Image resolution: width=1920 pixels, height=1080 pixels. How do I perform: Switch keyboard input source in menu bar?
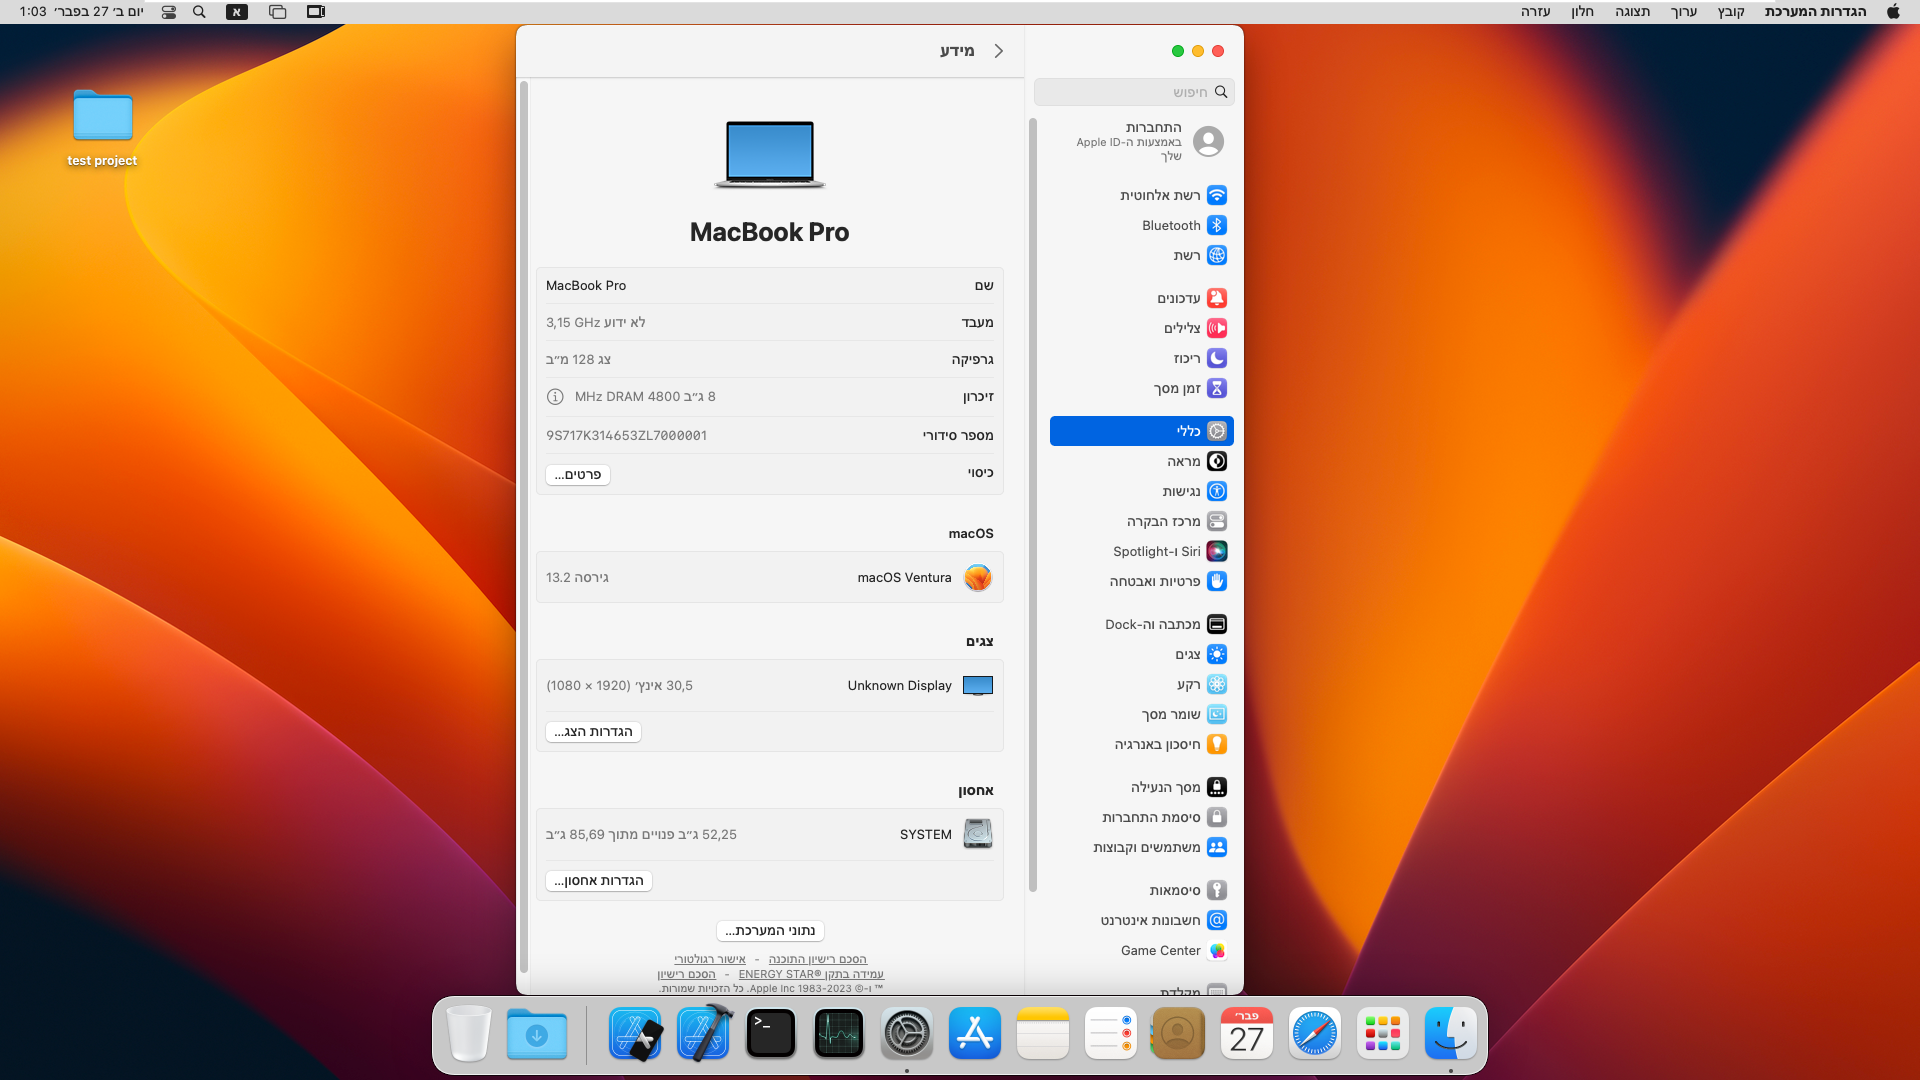[x=237, y=12]
